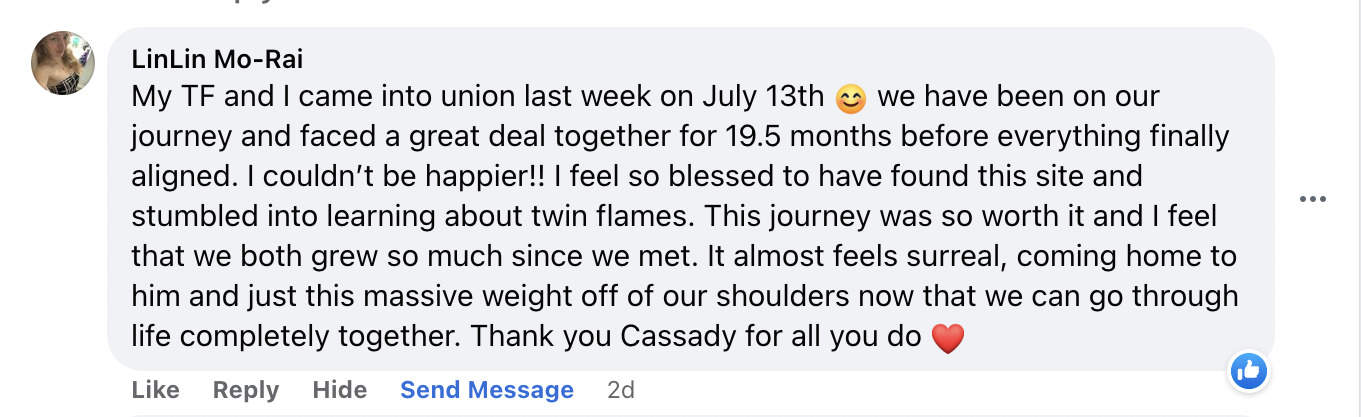
Task: Click the red heart emoji
Action: tap(947, 338)
